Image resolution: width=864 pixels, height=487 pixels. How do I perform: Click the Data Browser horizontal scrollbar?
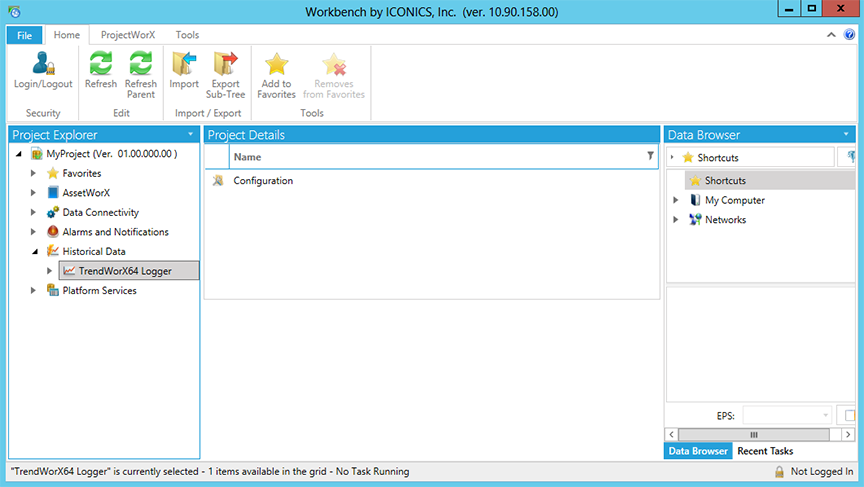(760, 435)
